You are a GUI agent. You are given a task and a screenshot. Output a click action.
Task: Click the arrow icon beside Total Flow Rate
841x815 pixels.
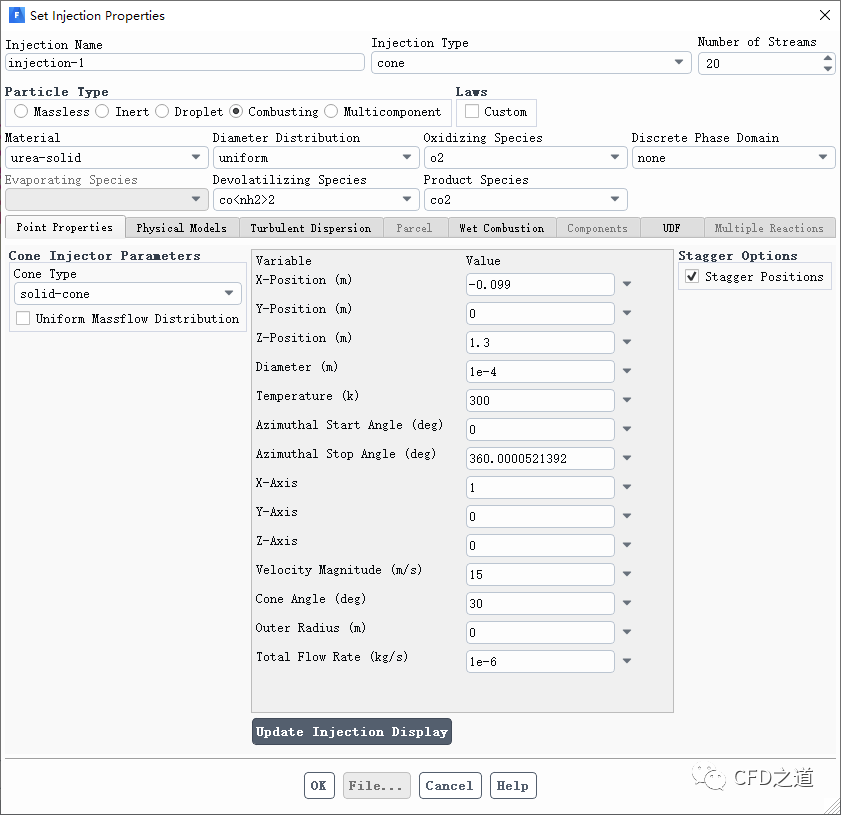click(627, 662)
